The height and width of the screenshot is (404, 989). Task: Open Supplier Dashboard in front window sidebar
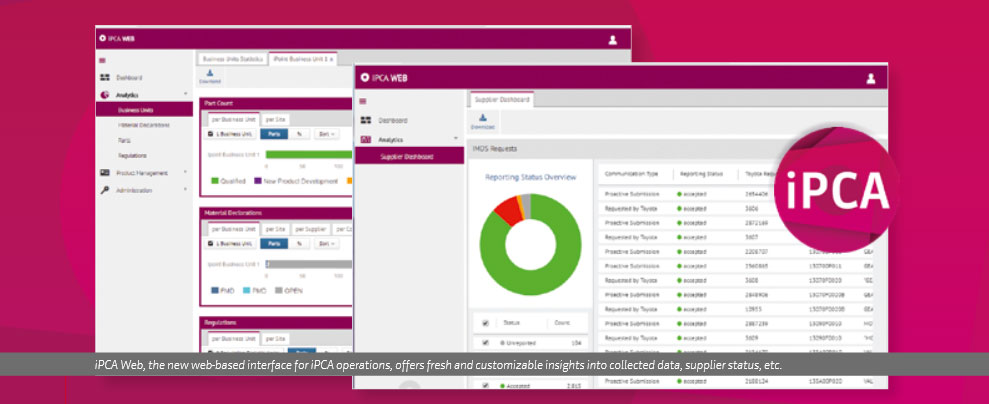pyautogui.click(x=411, y=156)
